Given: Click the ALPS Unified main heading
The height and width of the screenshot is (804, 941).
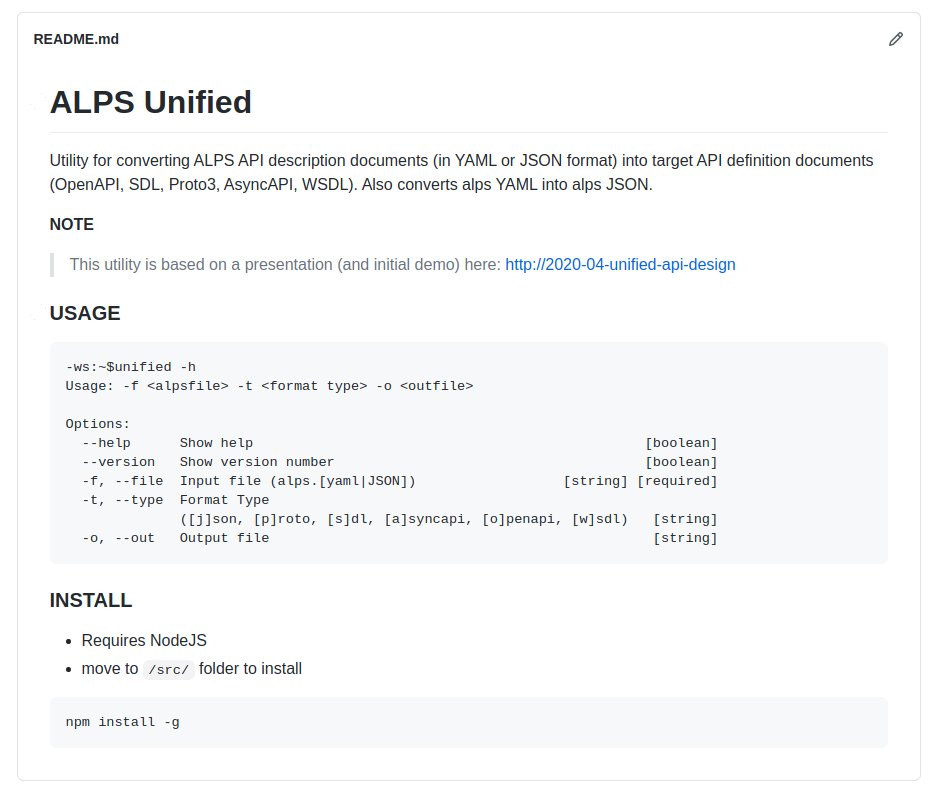Looking at the screenshot, I should tap(151, 102).
